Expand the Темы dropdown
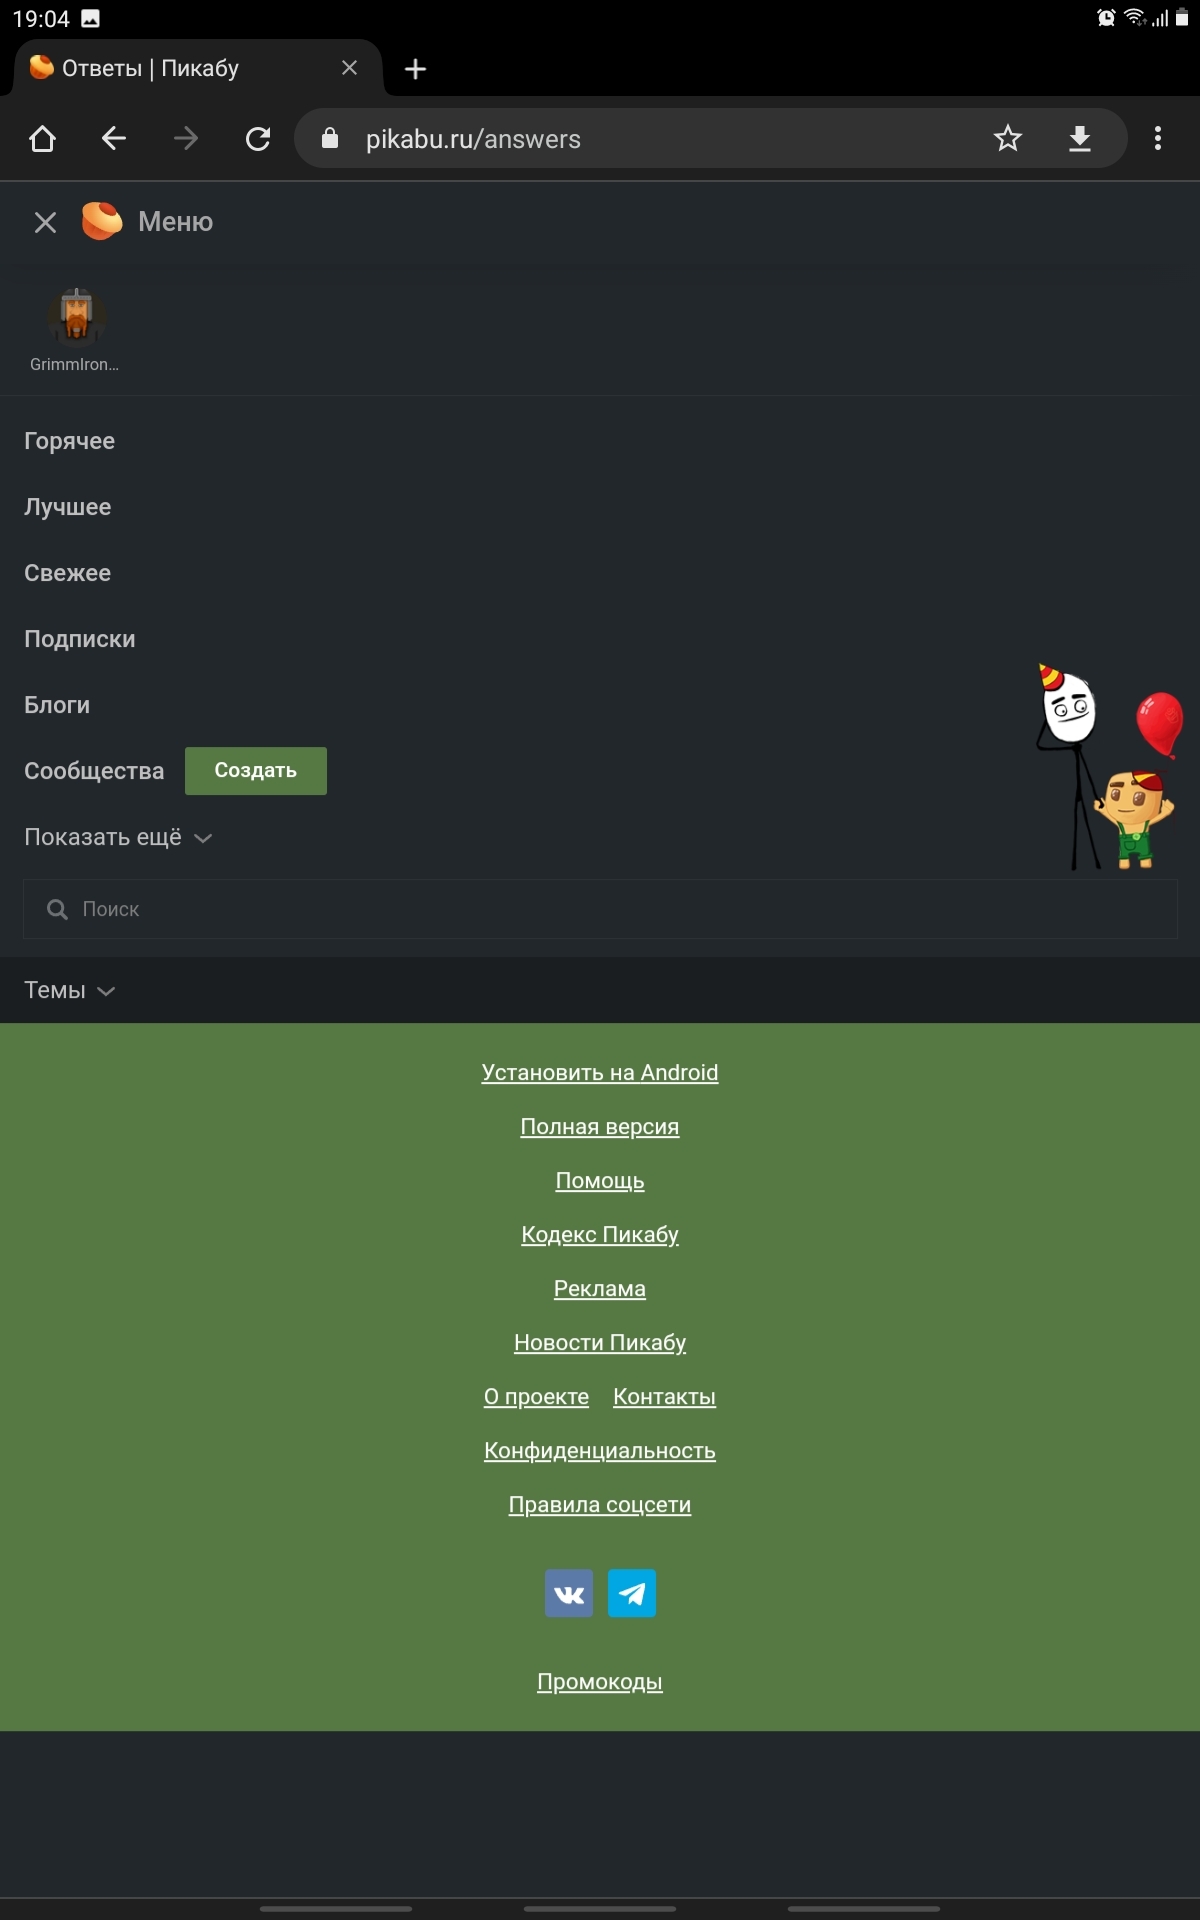Screen dimensions: 1200x1920 69,990
